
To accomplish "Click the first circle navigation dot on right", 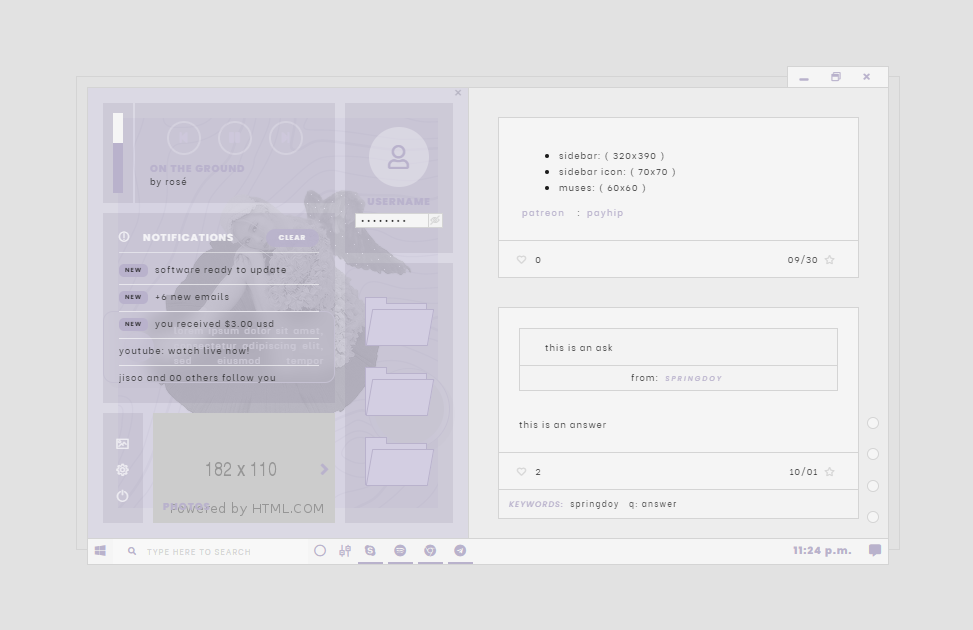I will pos(872,423).
